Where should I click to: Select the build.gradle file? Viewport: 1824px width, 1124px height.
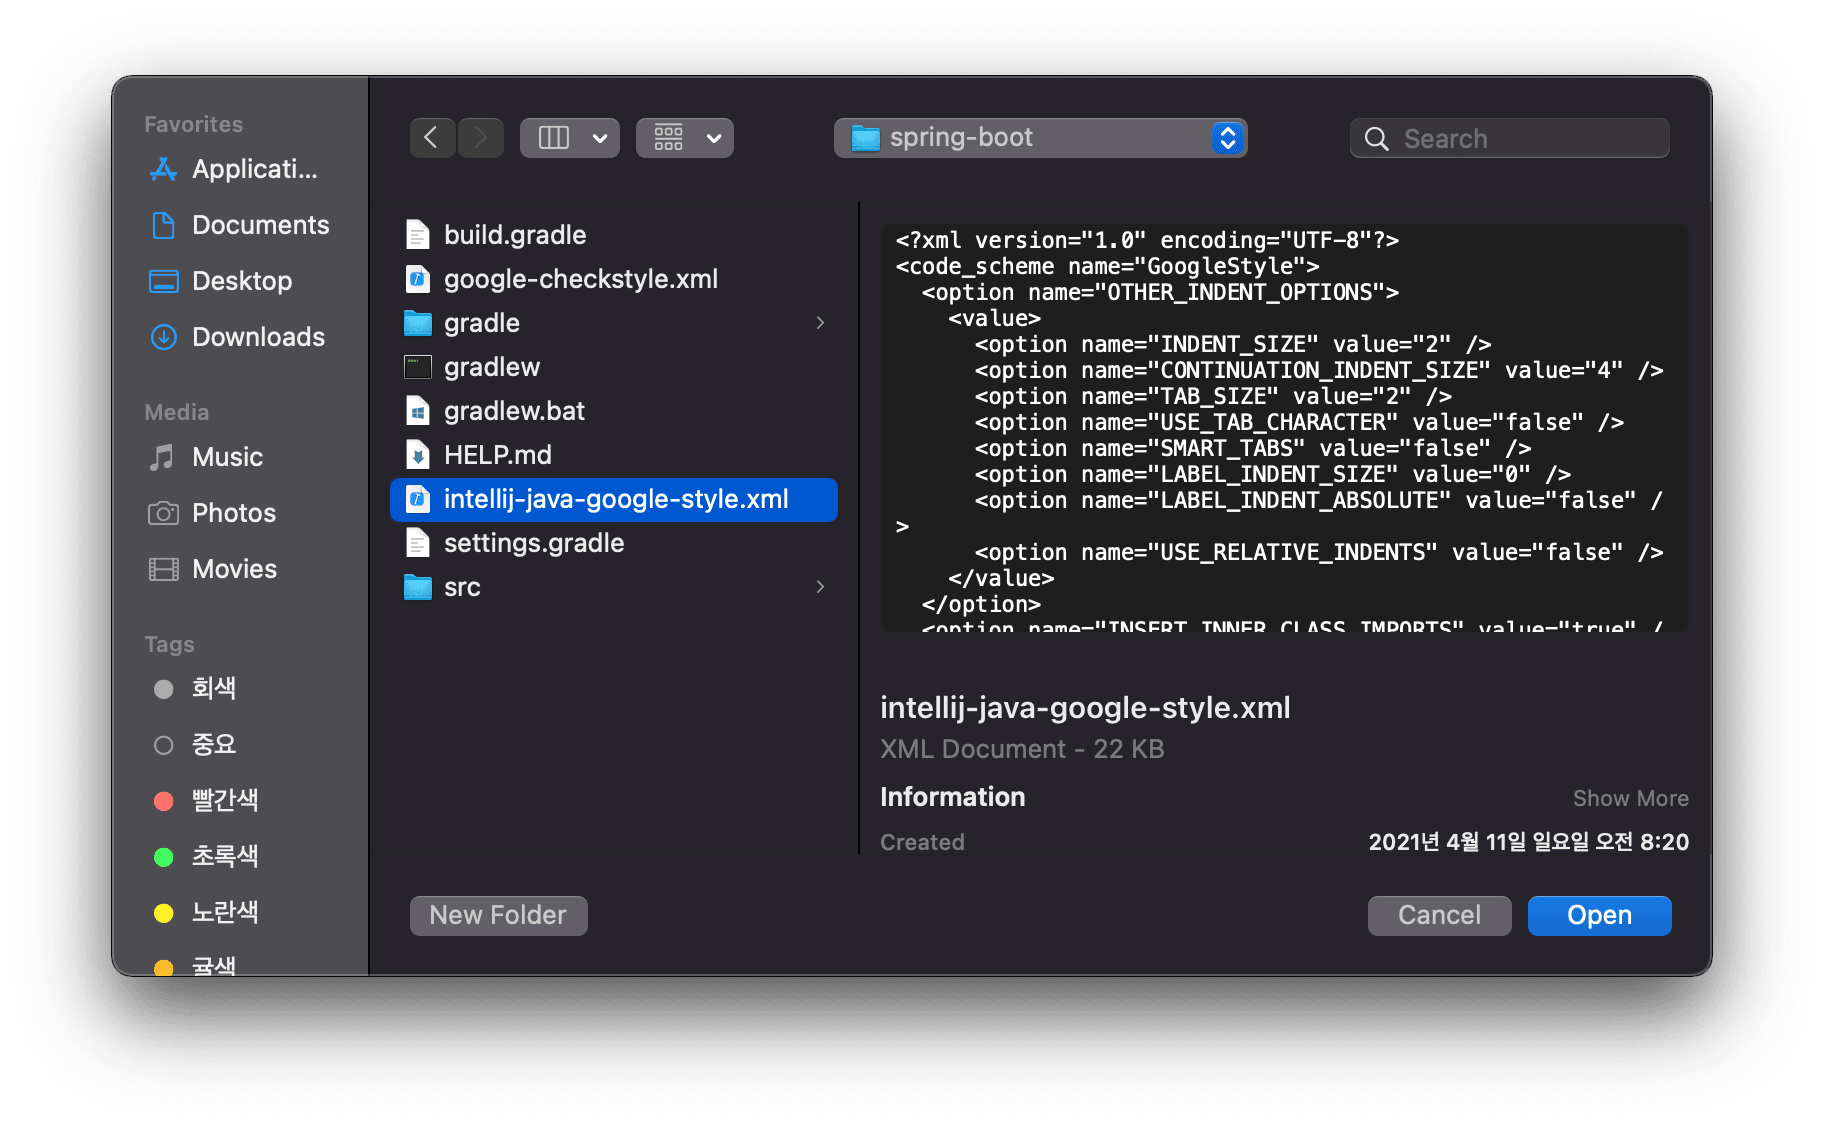coord(515,234)
